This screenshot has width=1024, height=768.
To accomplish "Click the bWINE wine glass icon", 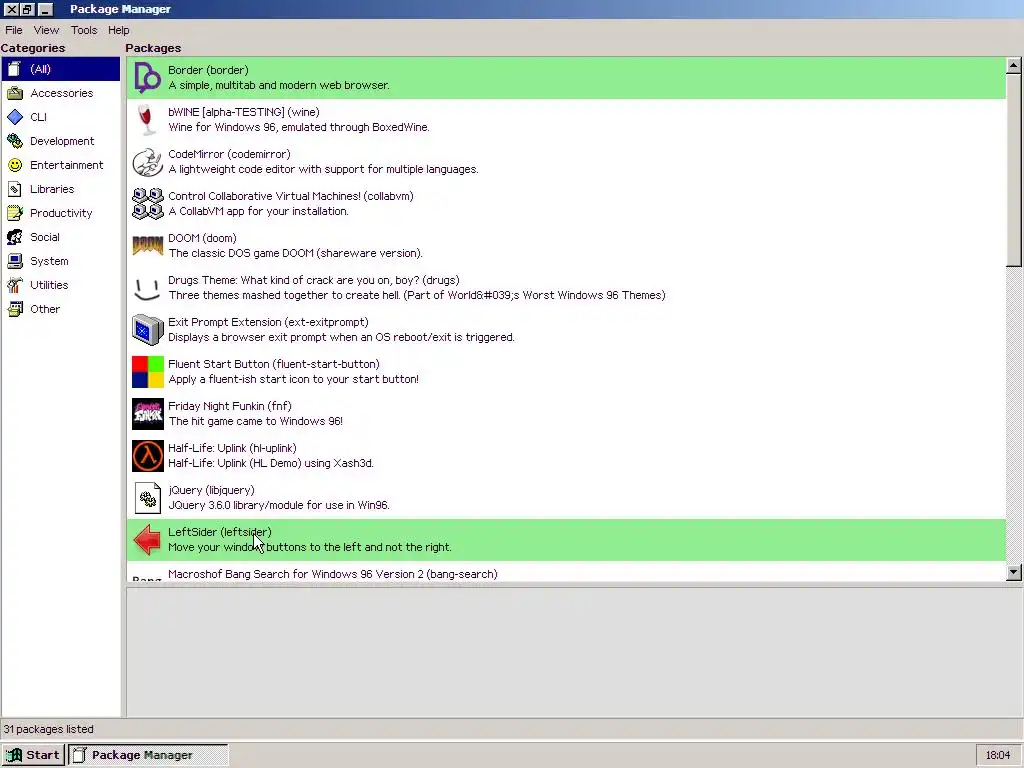I will pos(148,120).
